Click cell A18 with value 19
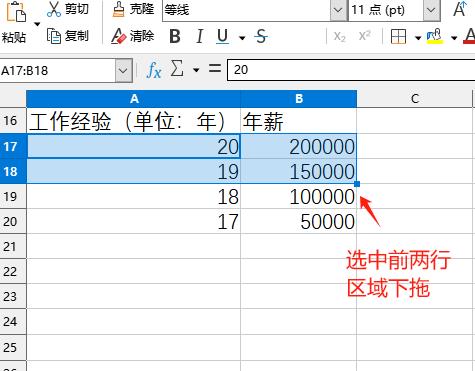 pos(133,171)
